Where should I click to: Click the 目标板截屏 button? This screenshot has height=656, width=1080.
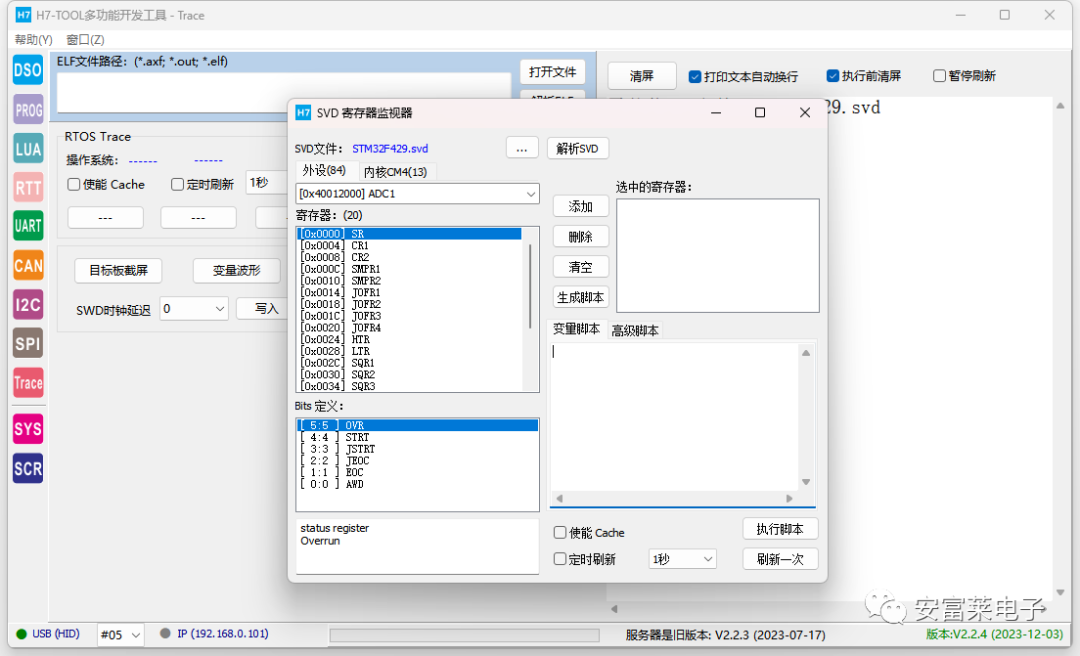point(118,270)
